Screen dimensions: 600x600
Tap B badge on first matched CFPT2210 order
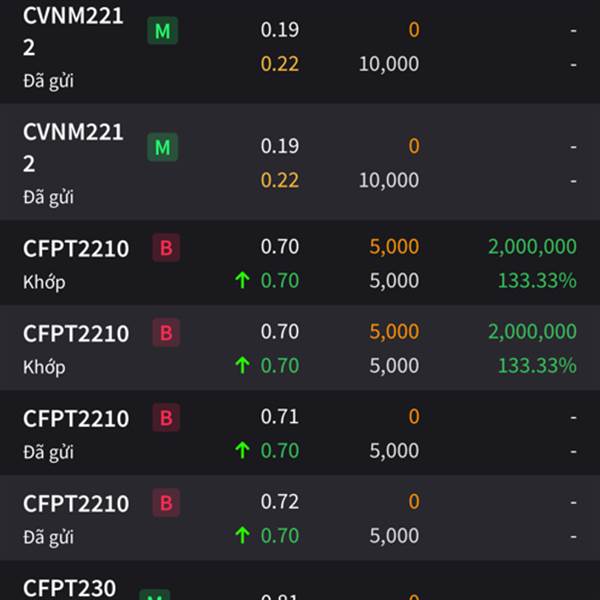[166, 248]
